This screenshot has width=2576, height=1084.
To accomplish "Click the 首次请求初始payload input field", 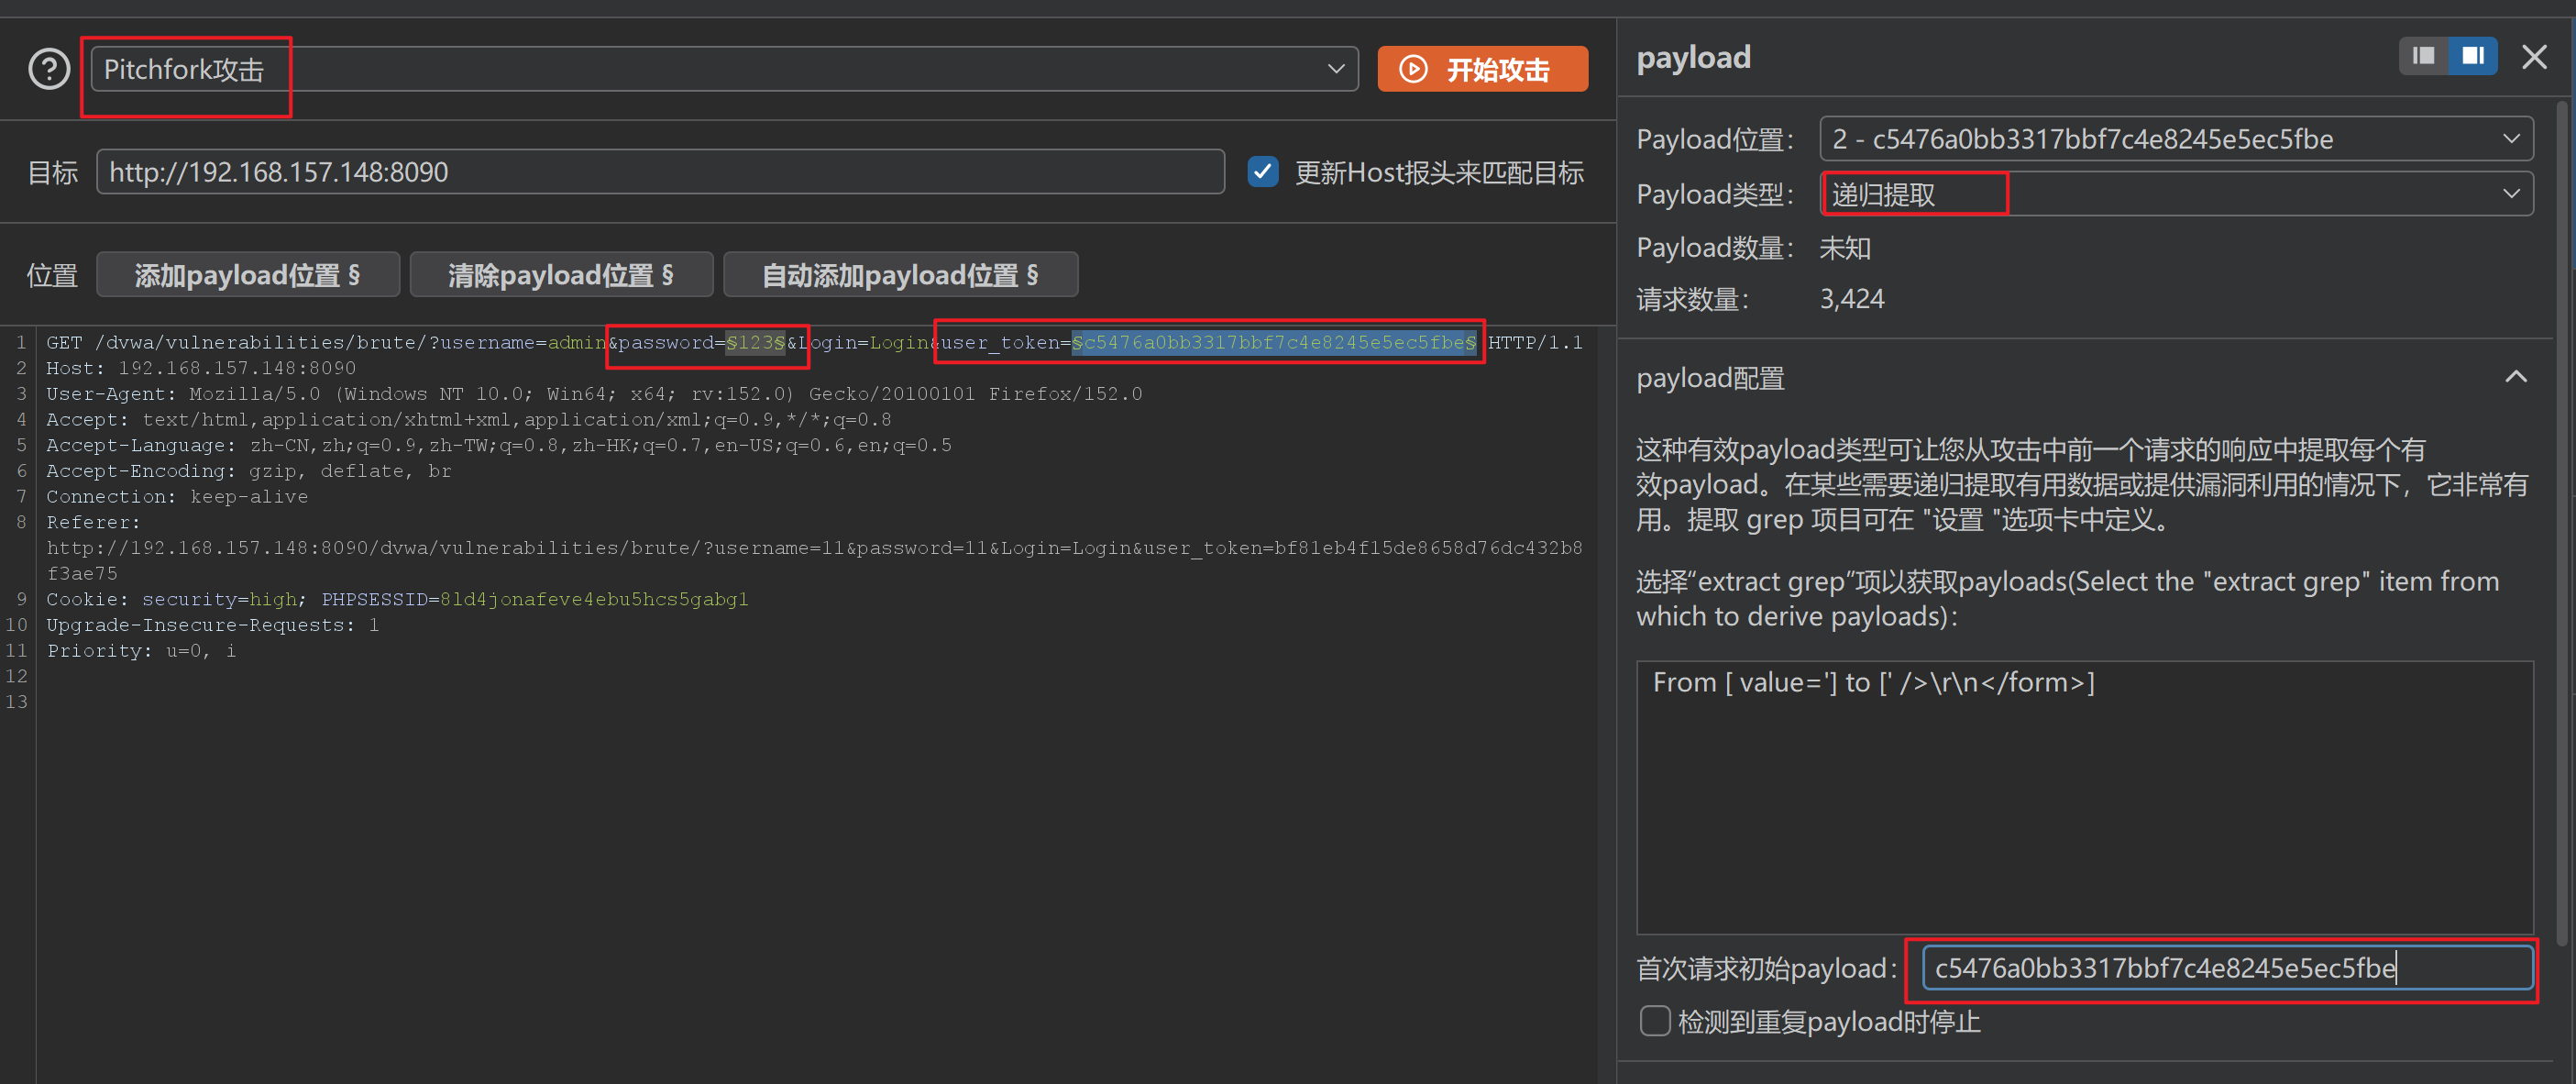I will point(2226,968).
